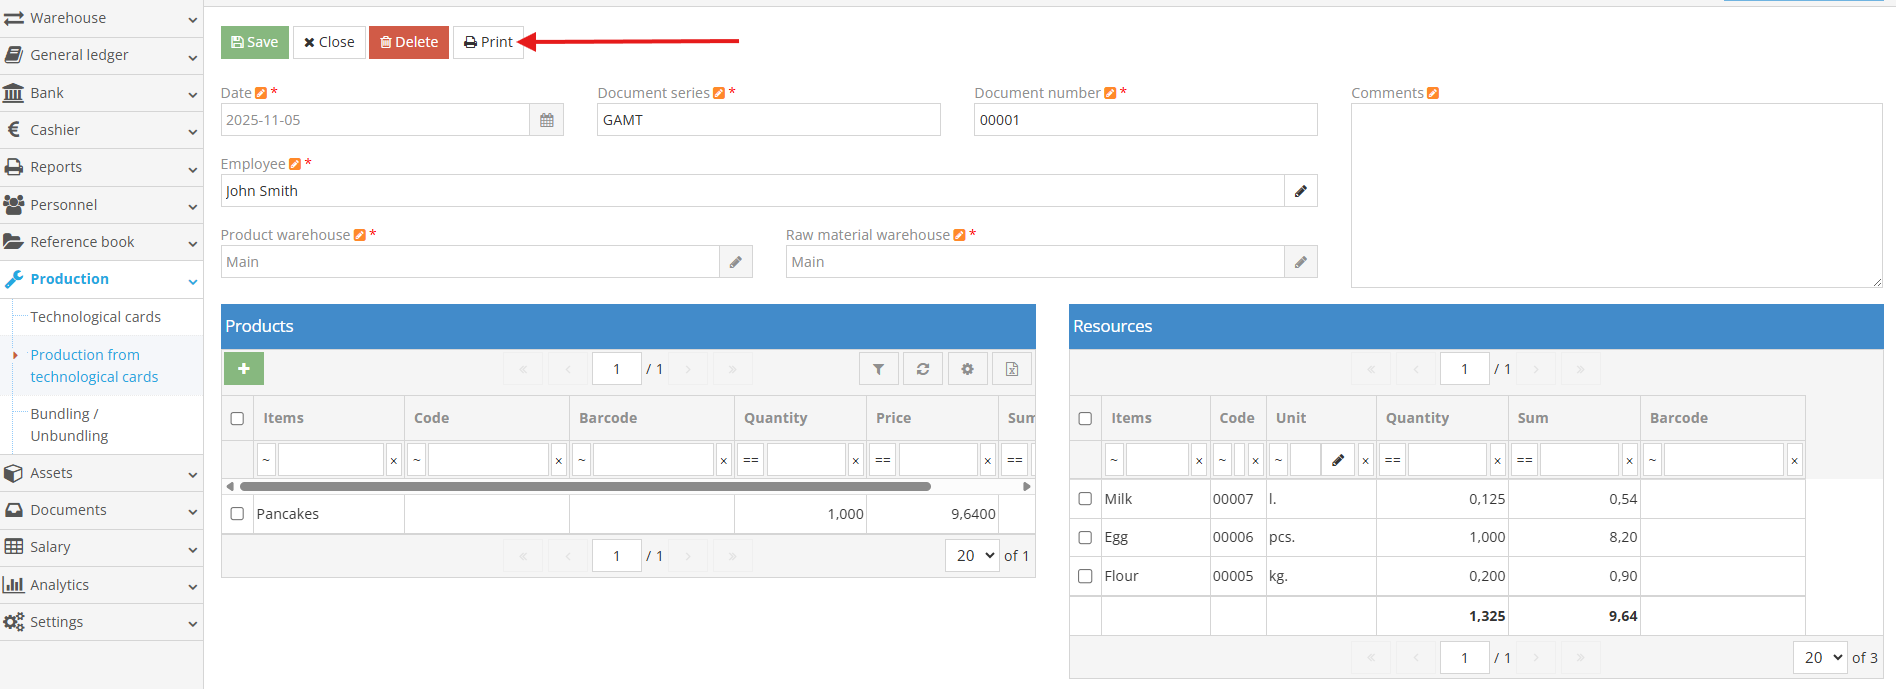Open the Products table filter icon
Image resolution: width=1896 pixels, height=689 pixels.
point(878,369)
